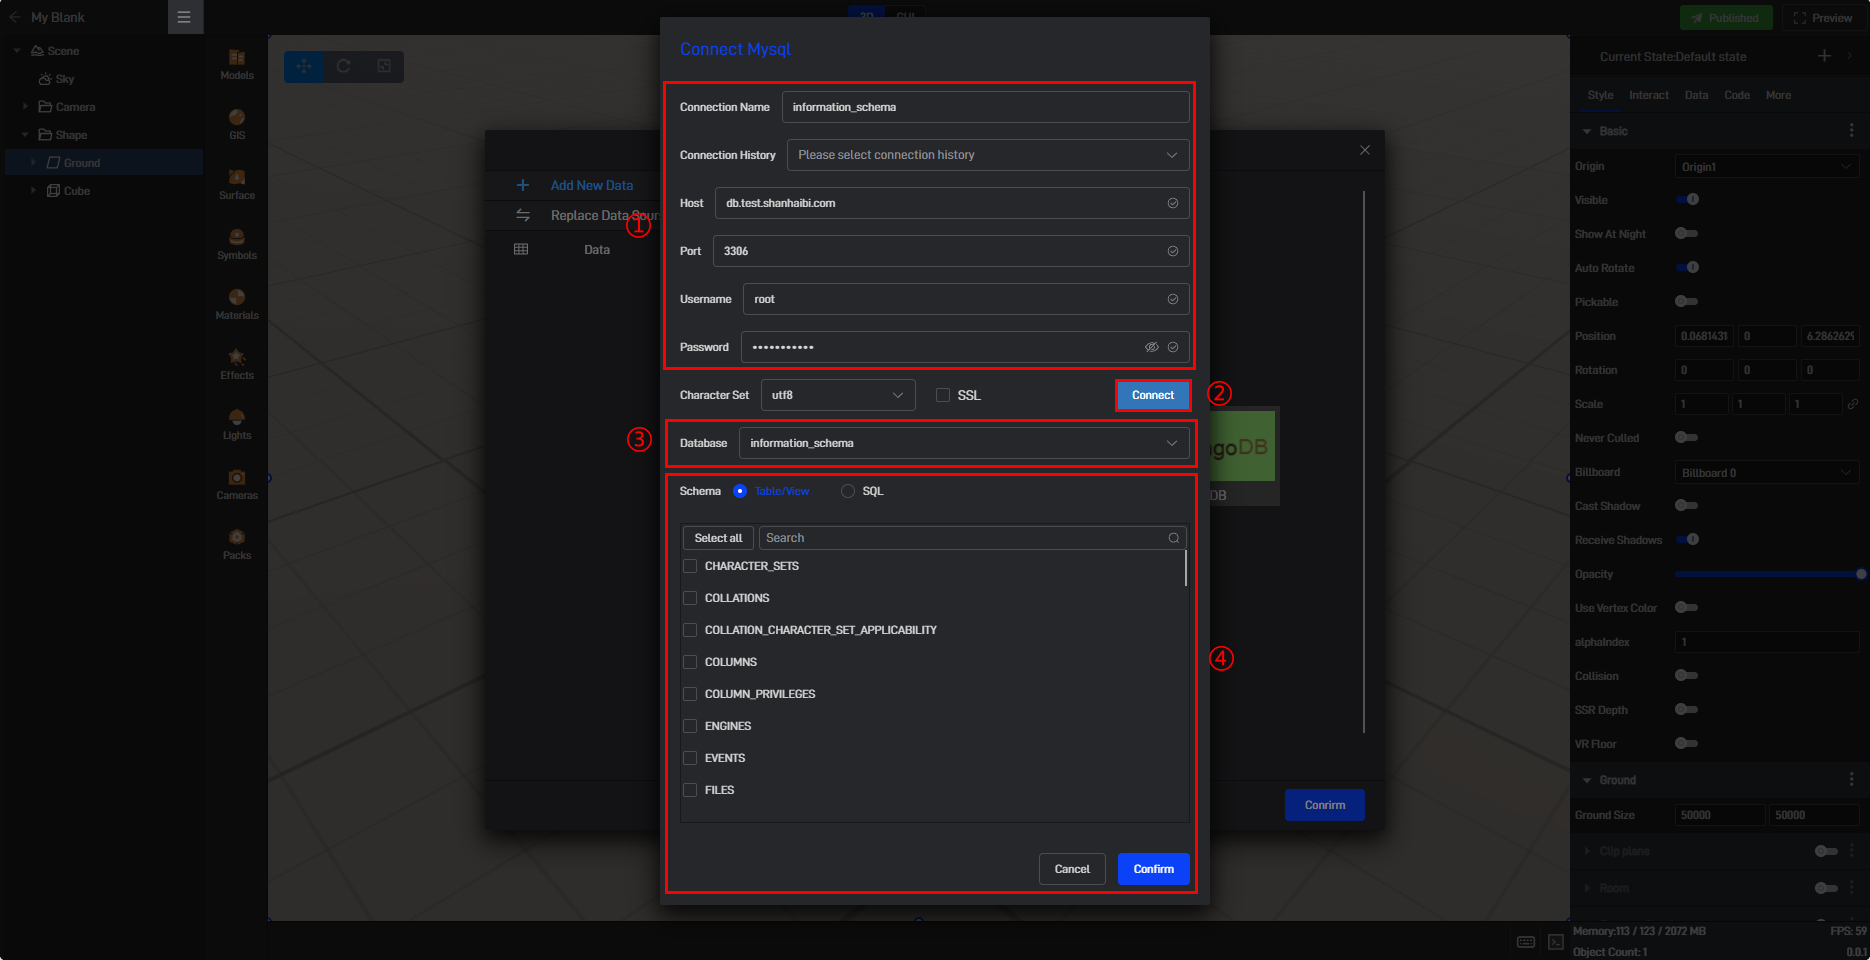Click the Data table grid icon
This screenshot has height=960, width=1870.
pos(521,249)
